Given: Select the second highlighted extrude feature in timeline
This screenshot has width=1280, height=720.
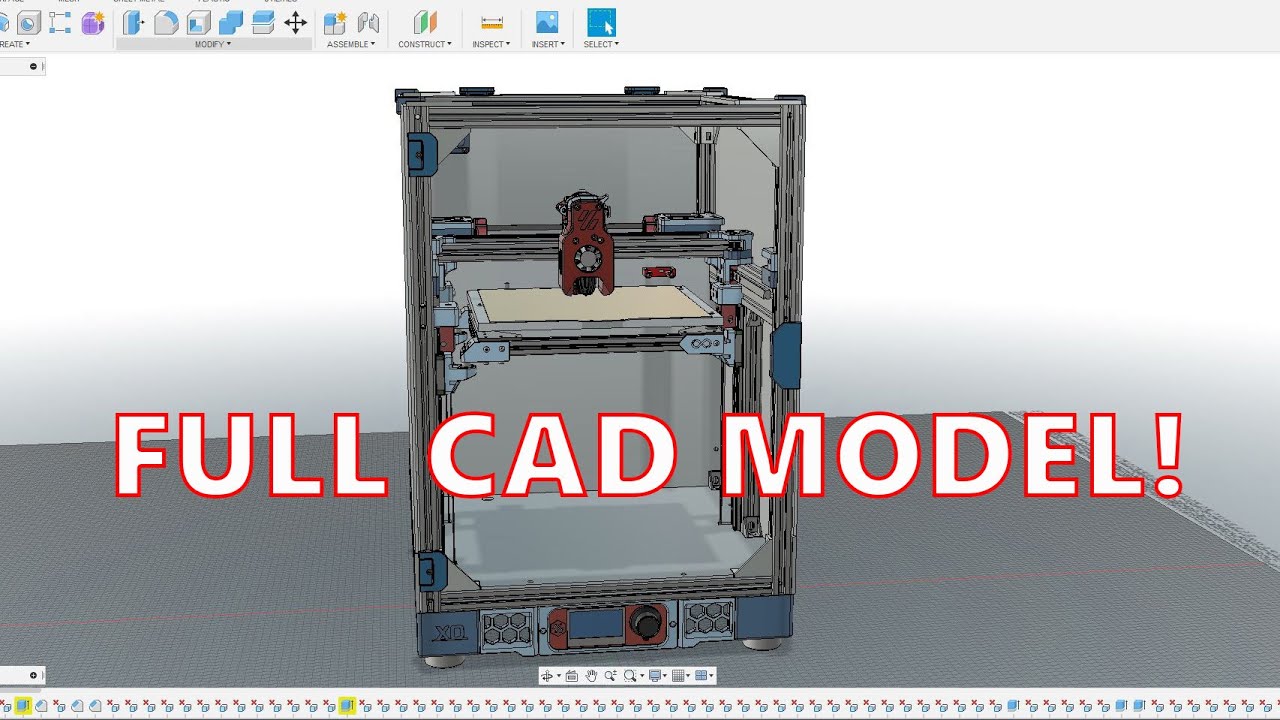Looking at the screenshot, I should [x=347, y=706].
